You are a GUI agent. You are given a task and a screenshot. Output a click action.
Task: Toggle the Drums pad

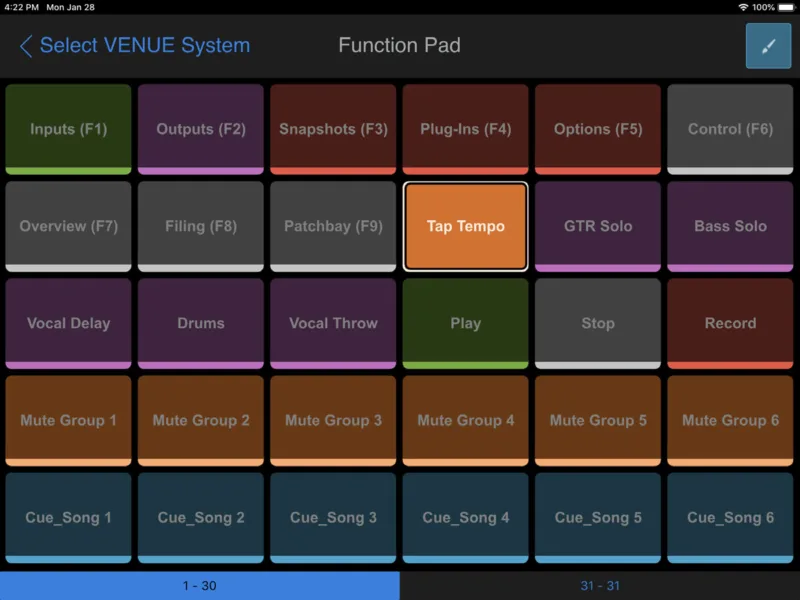pos(201,323)
